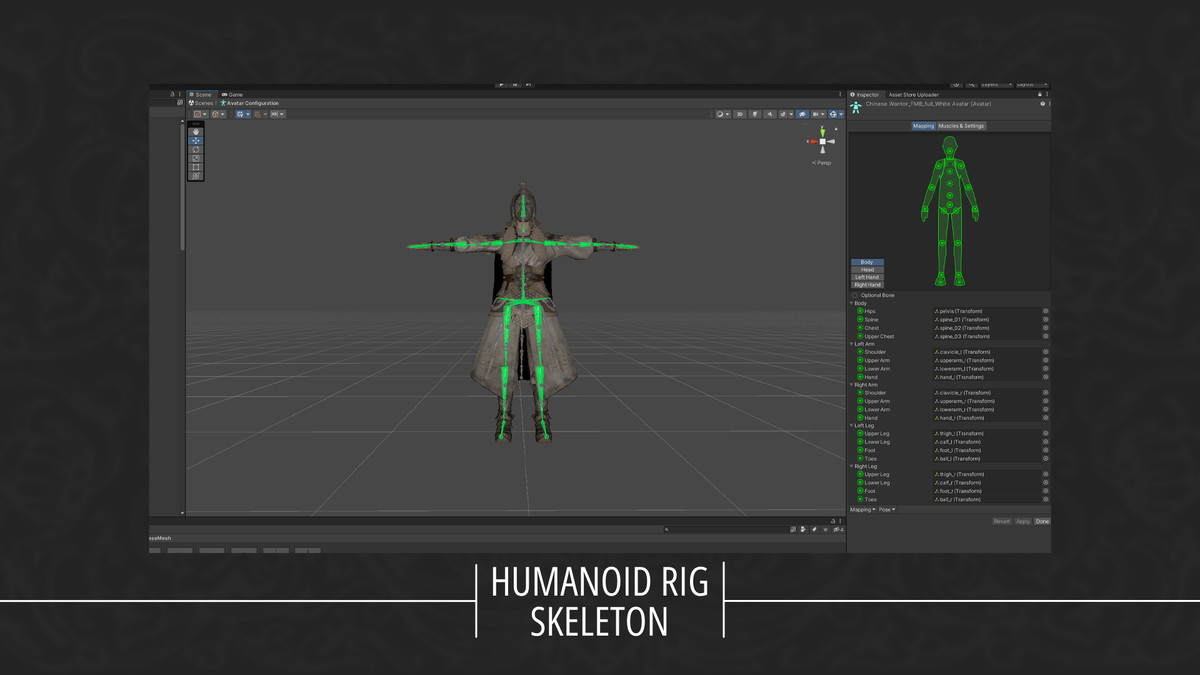Click object picker beside hand_l transform
Screen dimensions: 1200x675
point(1046,377)
